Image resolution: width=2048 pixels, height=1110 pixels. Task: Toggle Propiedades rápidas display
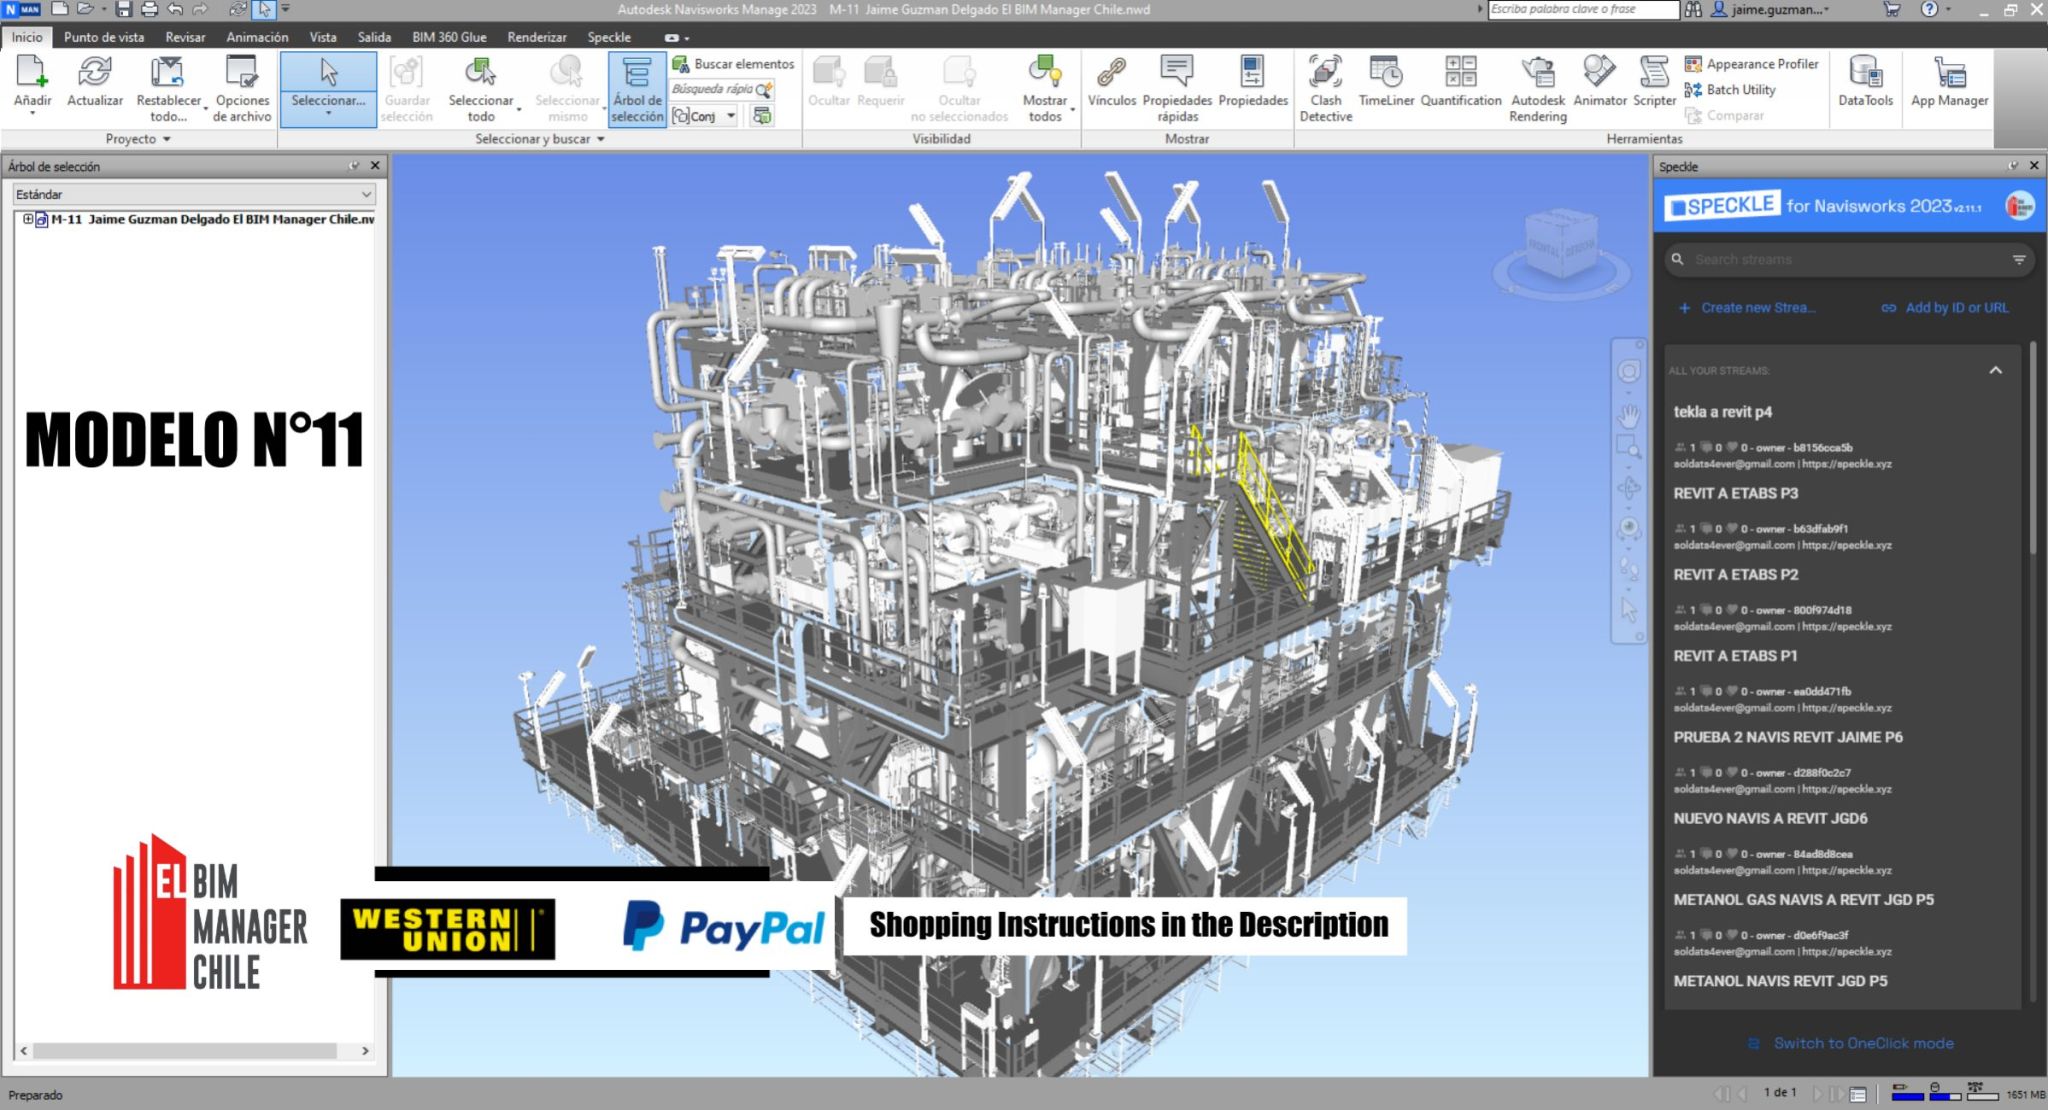pos(1177,85)
